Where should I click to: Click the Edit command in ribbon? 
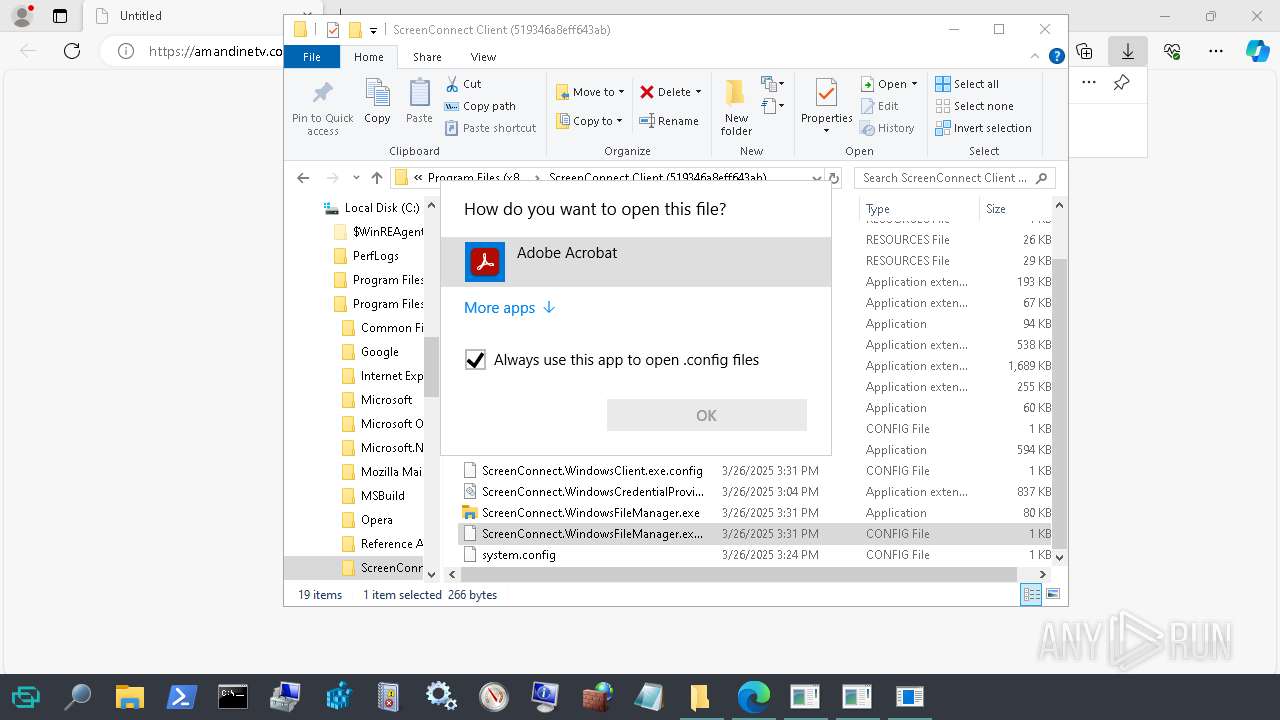(x=879, y=106)
